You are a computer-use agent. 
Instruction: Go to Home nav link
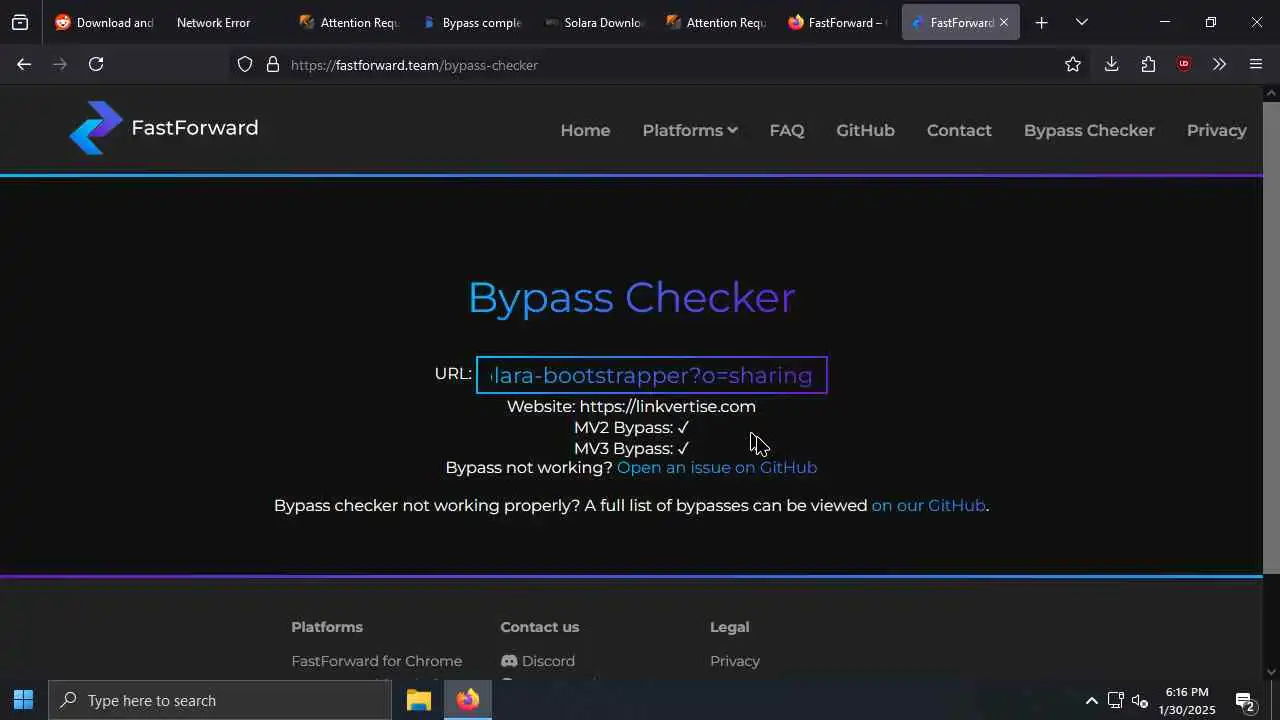point(585,130)
